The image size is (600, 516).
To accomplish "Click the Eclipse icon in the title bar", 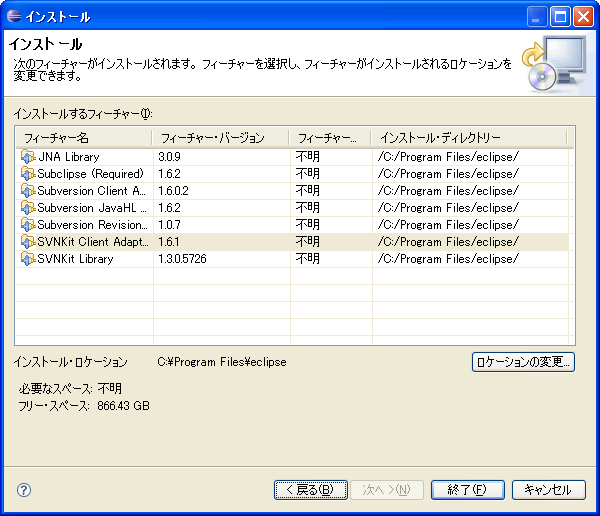I will (14, 16).
